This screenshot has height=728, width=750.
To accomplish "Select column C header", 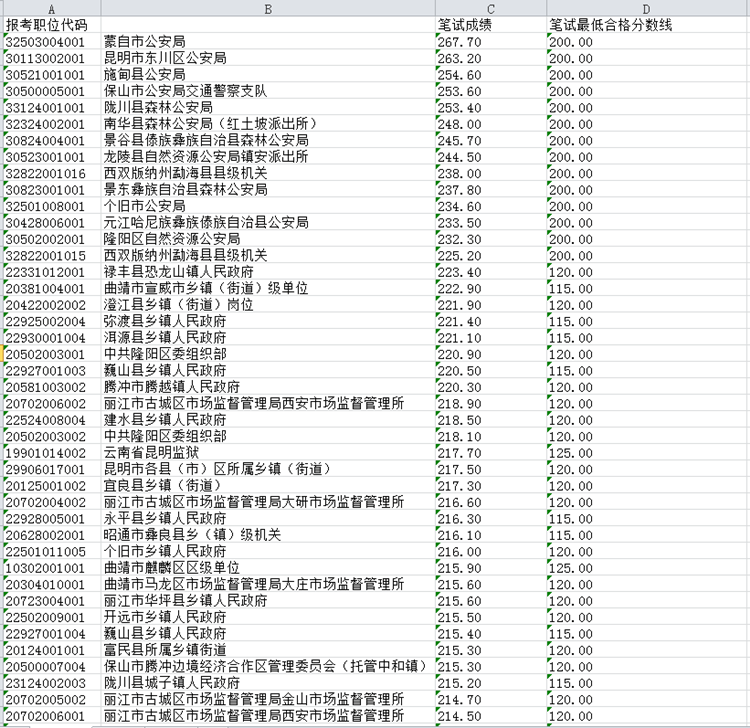I will click(x=491, y=8).
